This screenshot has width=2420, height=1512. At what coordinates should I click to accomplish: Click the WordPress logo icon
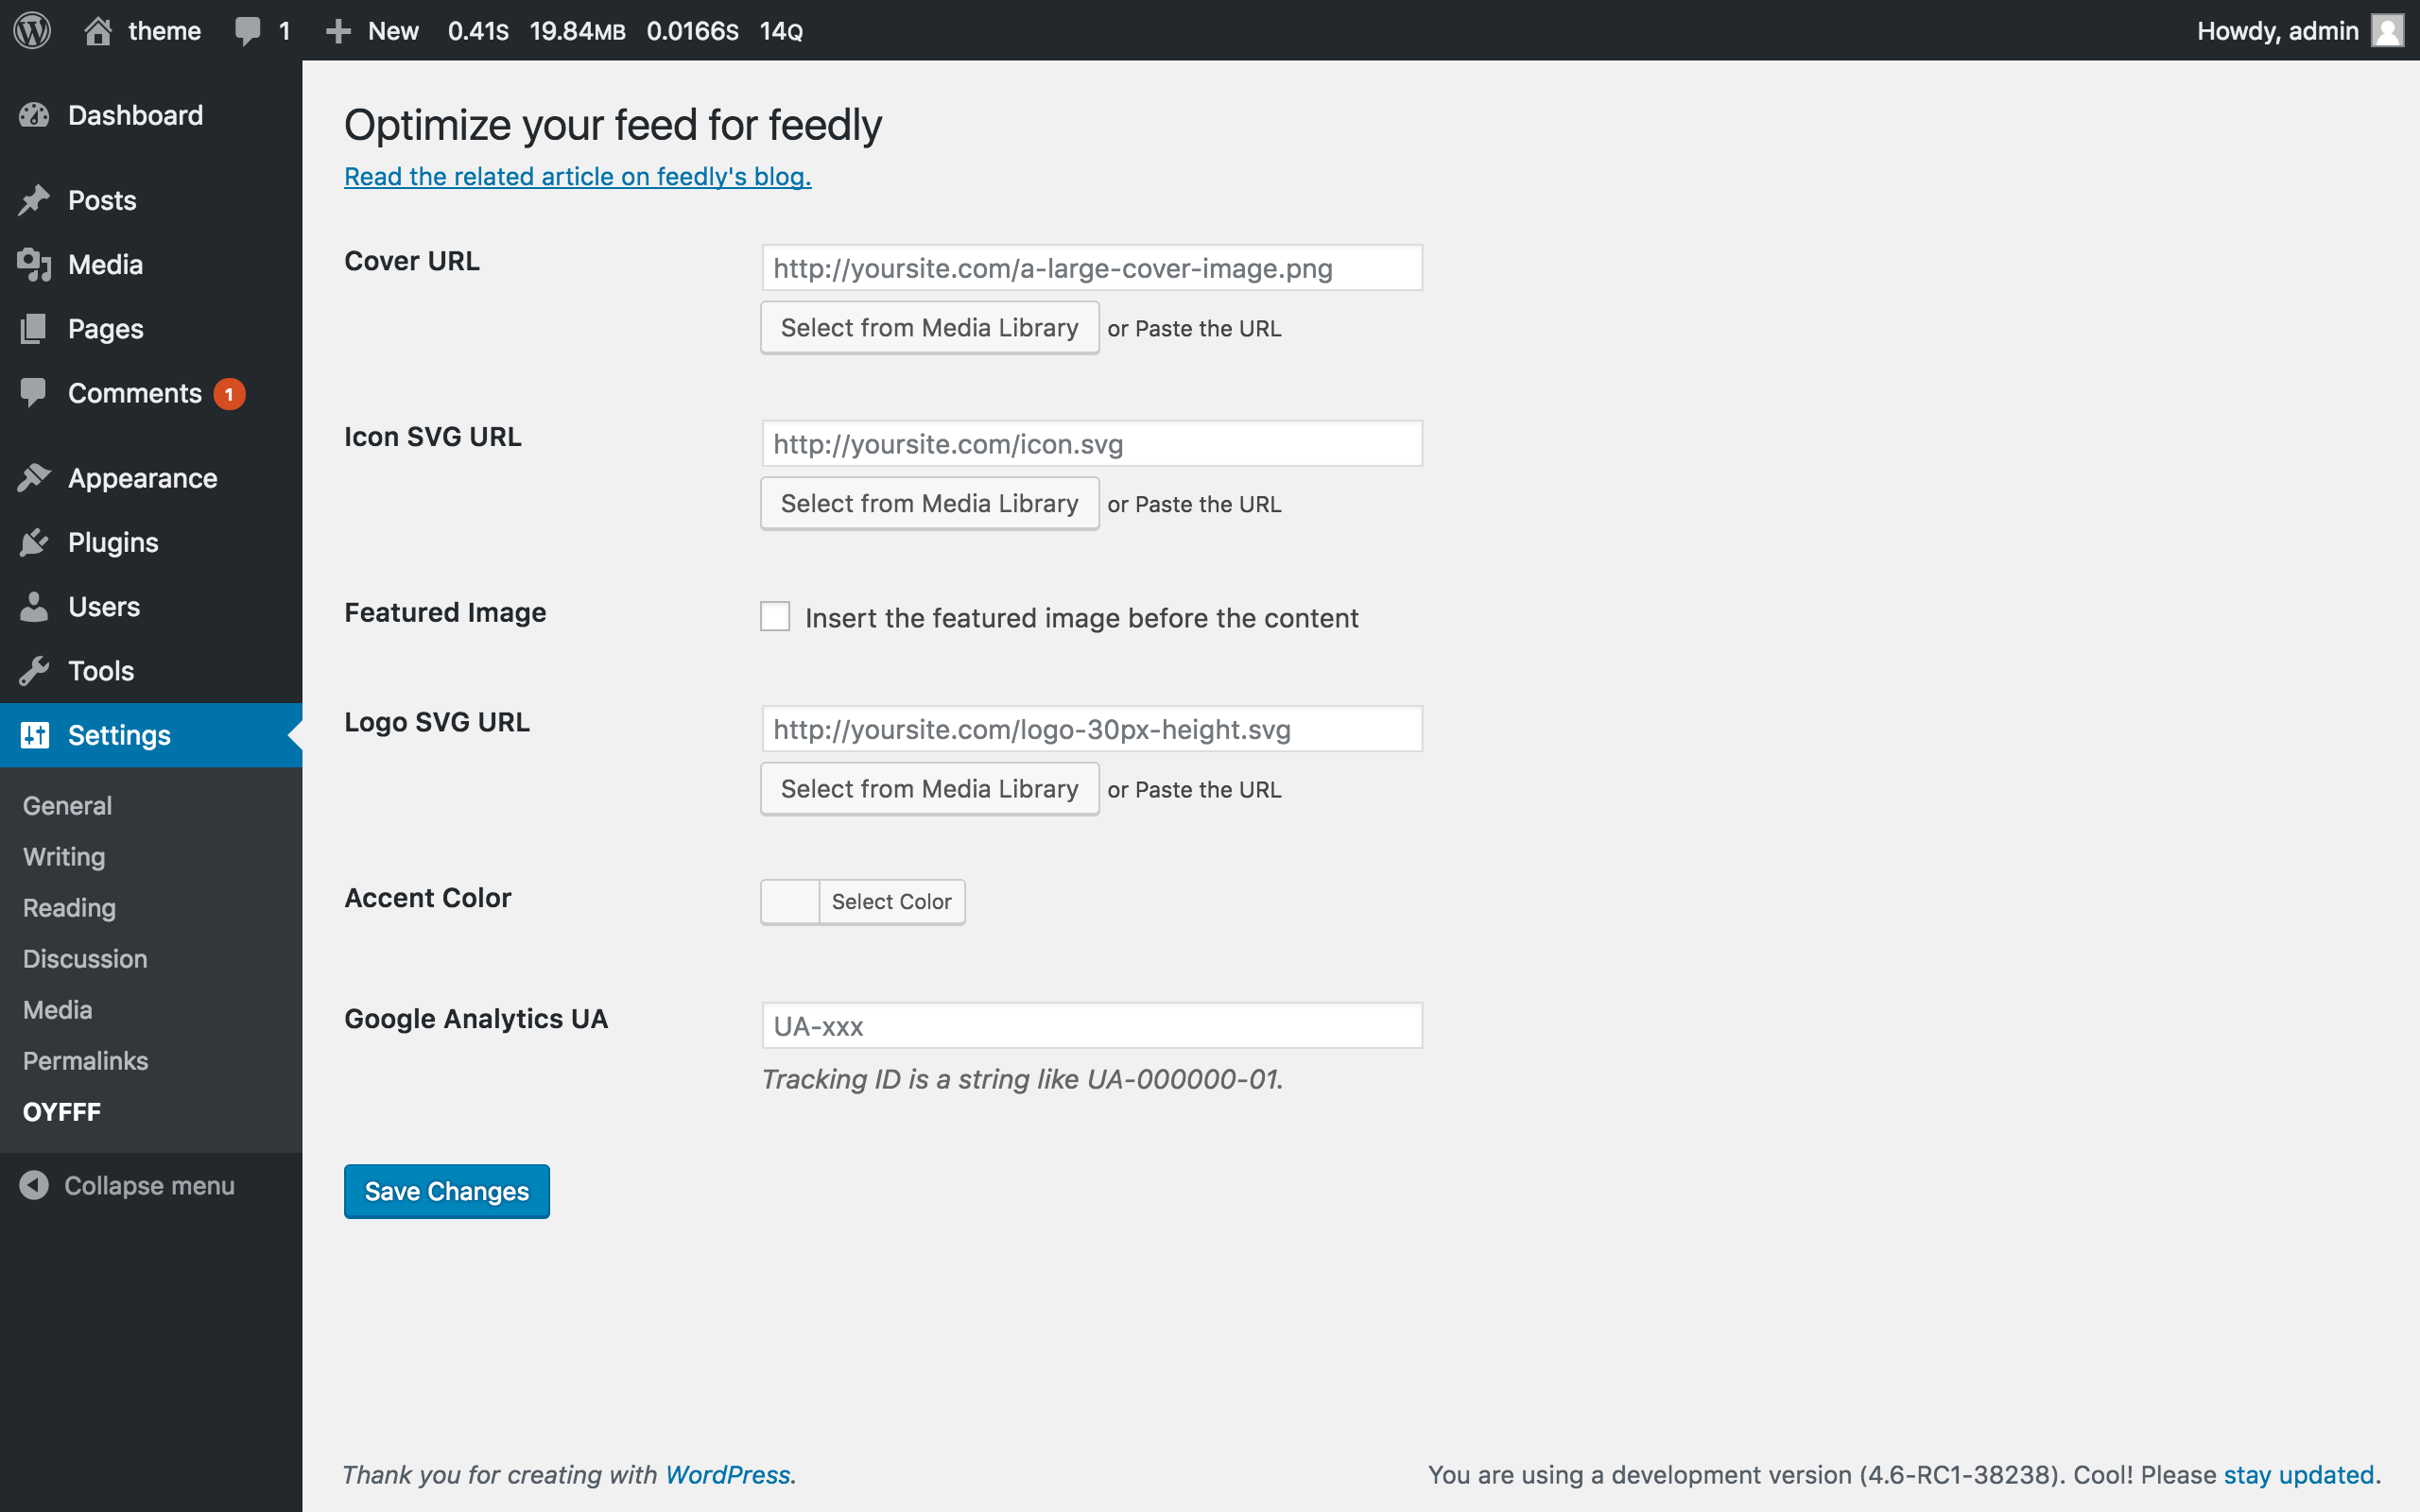(32, 30)
